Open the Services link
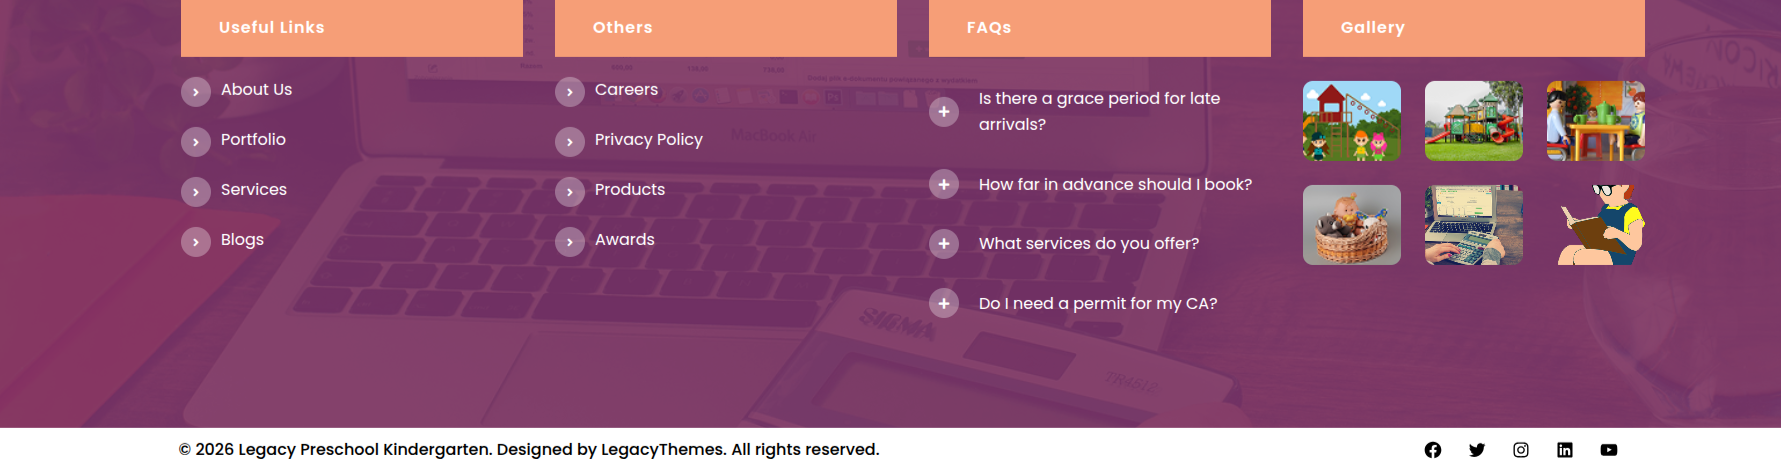Image resolution: width=1781 pixels, height=468 pixels. (253, 190)
